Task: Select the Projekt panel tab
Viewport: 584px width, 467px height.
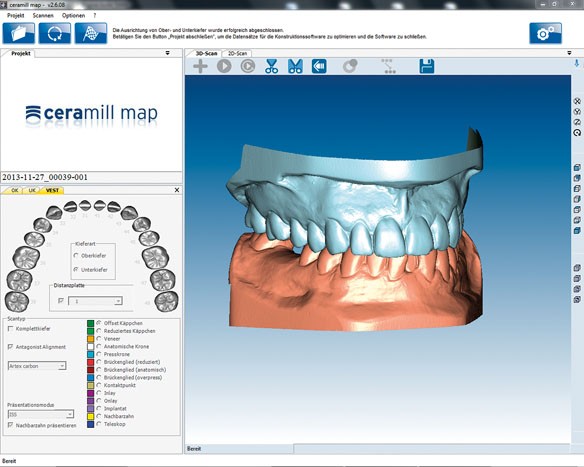Action: pos(20,53)
